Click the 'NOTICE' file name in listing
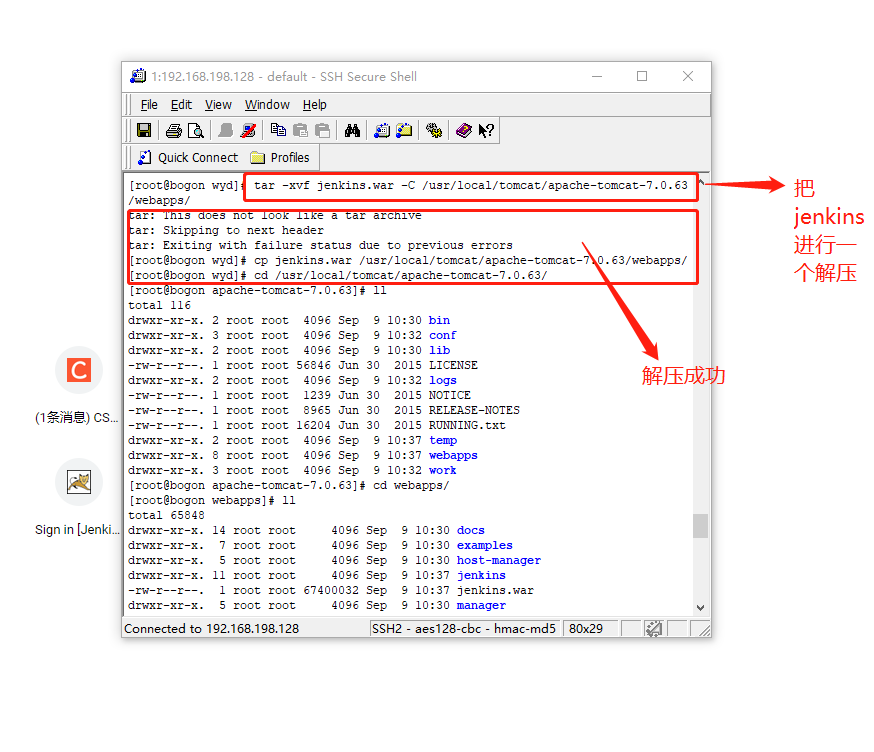The image size is (874, 752). pyautogui.click(x=450, y=395)
